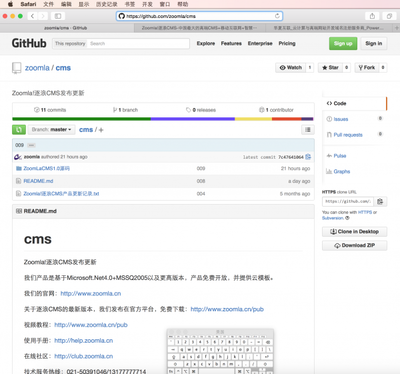Screen dimensions: 400x374
Task: Open the 帮助 menu
Action: pos(183,4)
